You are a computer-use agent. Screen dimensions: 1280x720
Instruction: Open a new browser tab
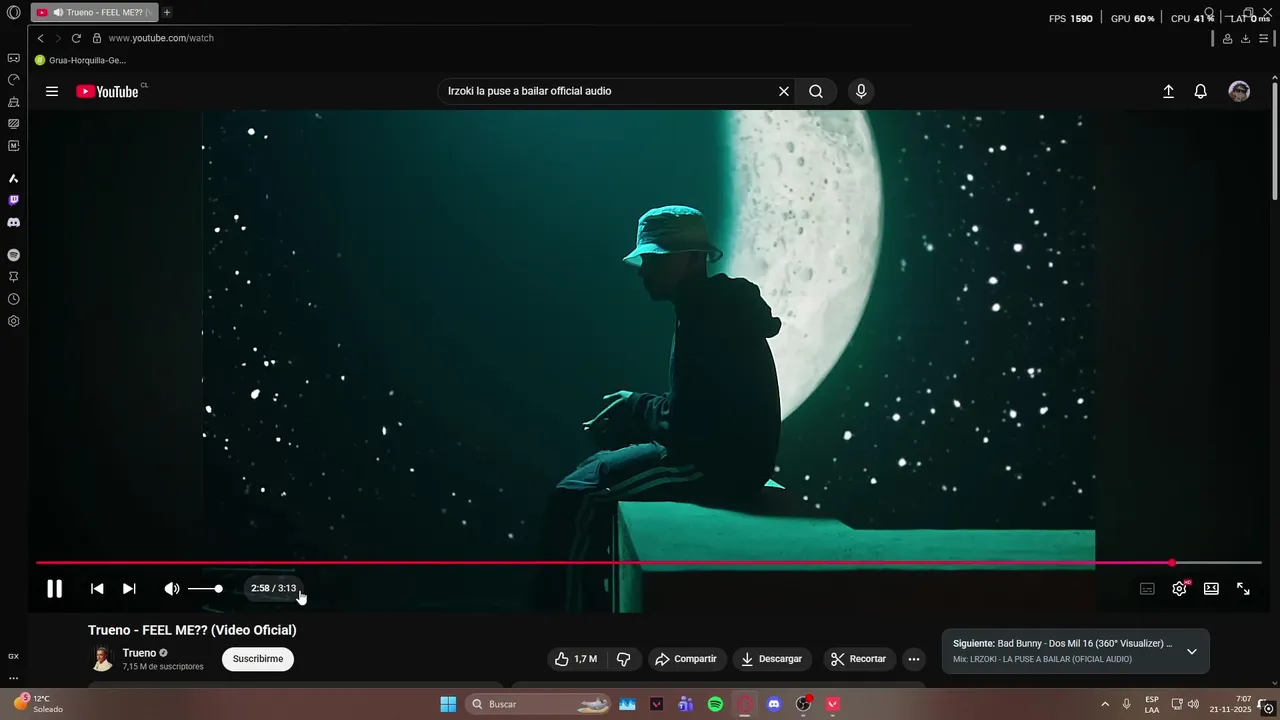(x=167, y=12)
